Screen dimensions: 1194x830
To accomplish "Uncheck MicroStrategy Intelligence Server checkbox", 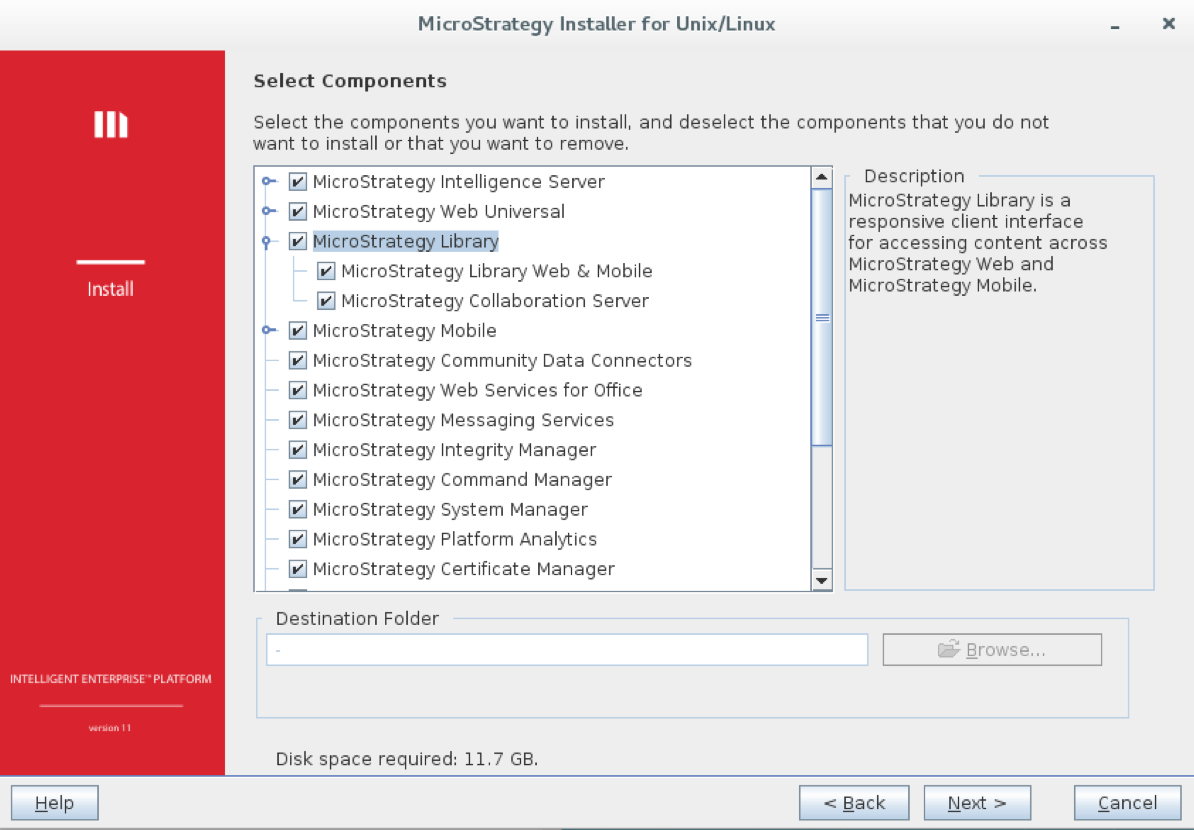I will 297,182.
